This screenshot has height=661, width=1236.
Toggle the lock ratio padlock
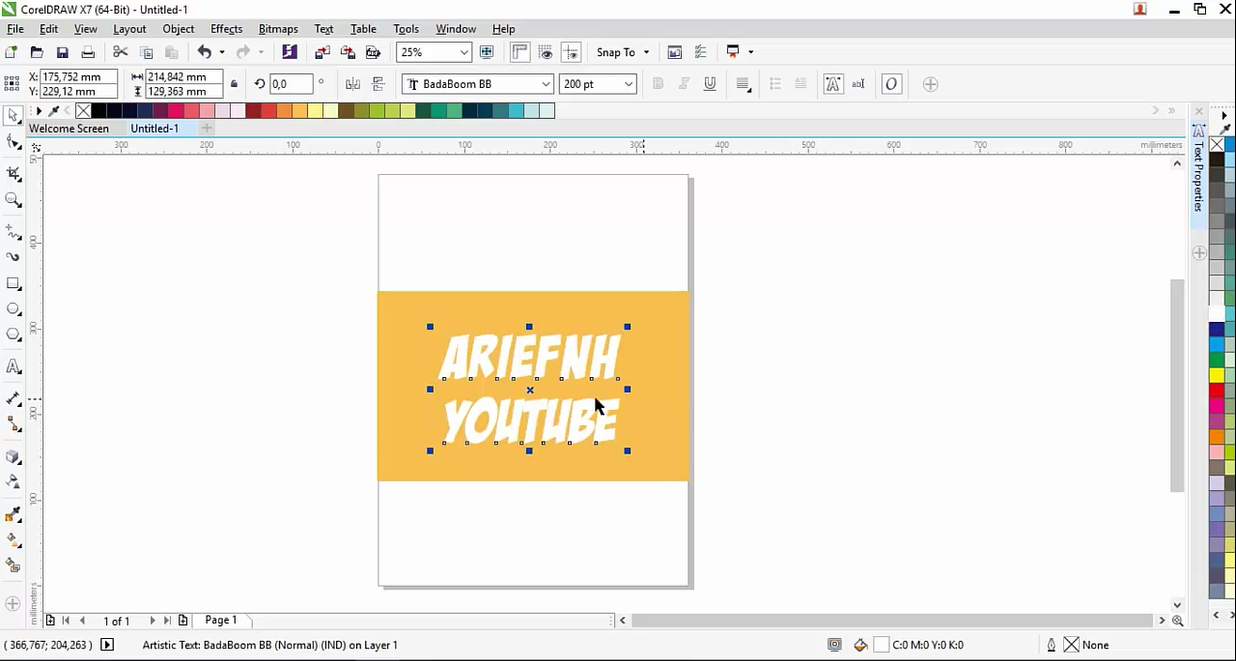click(x=234, y=84)
